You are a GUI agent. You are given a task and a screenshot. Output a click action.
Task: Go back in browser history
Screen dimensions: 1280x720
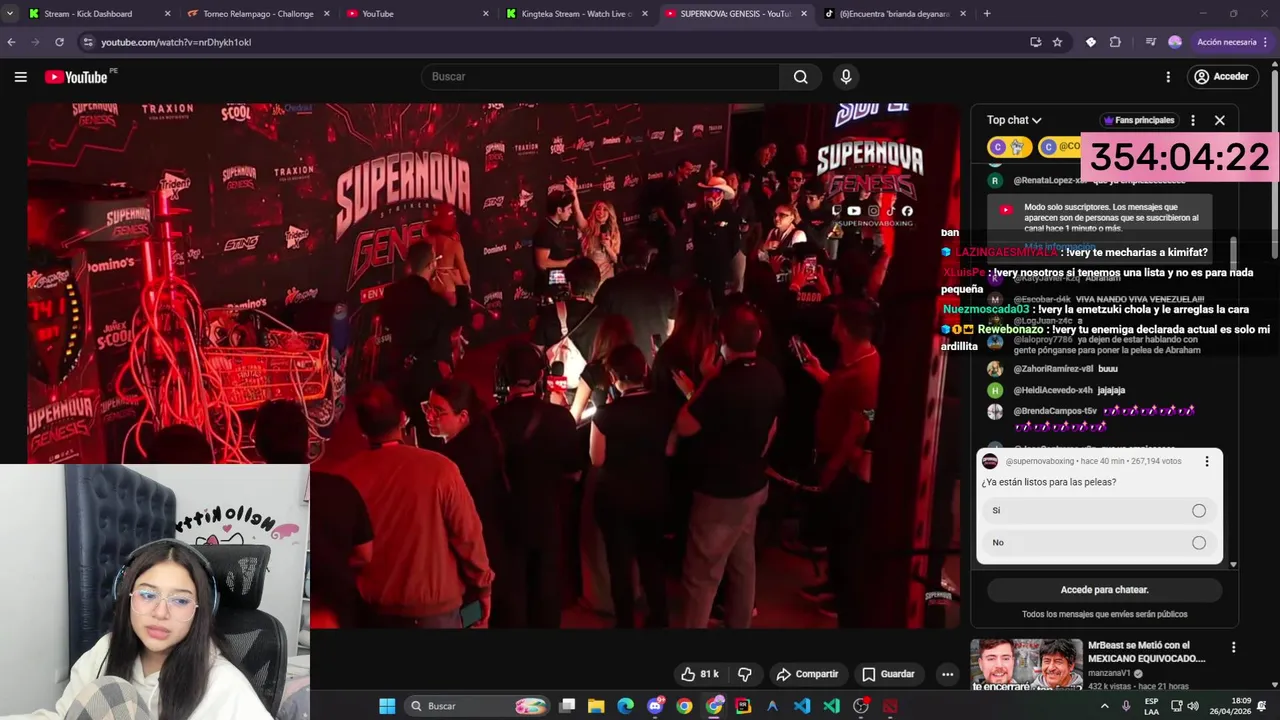(x=11, y=42)
